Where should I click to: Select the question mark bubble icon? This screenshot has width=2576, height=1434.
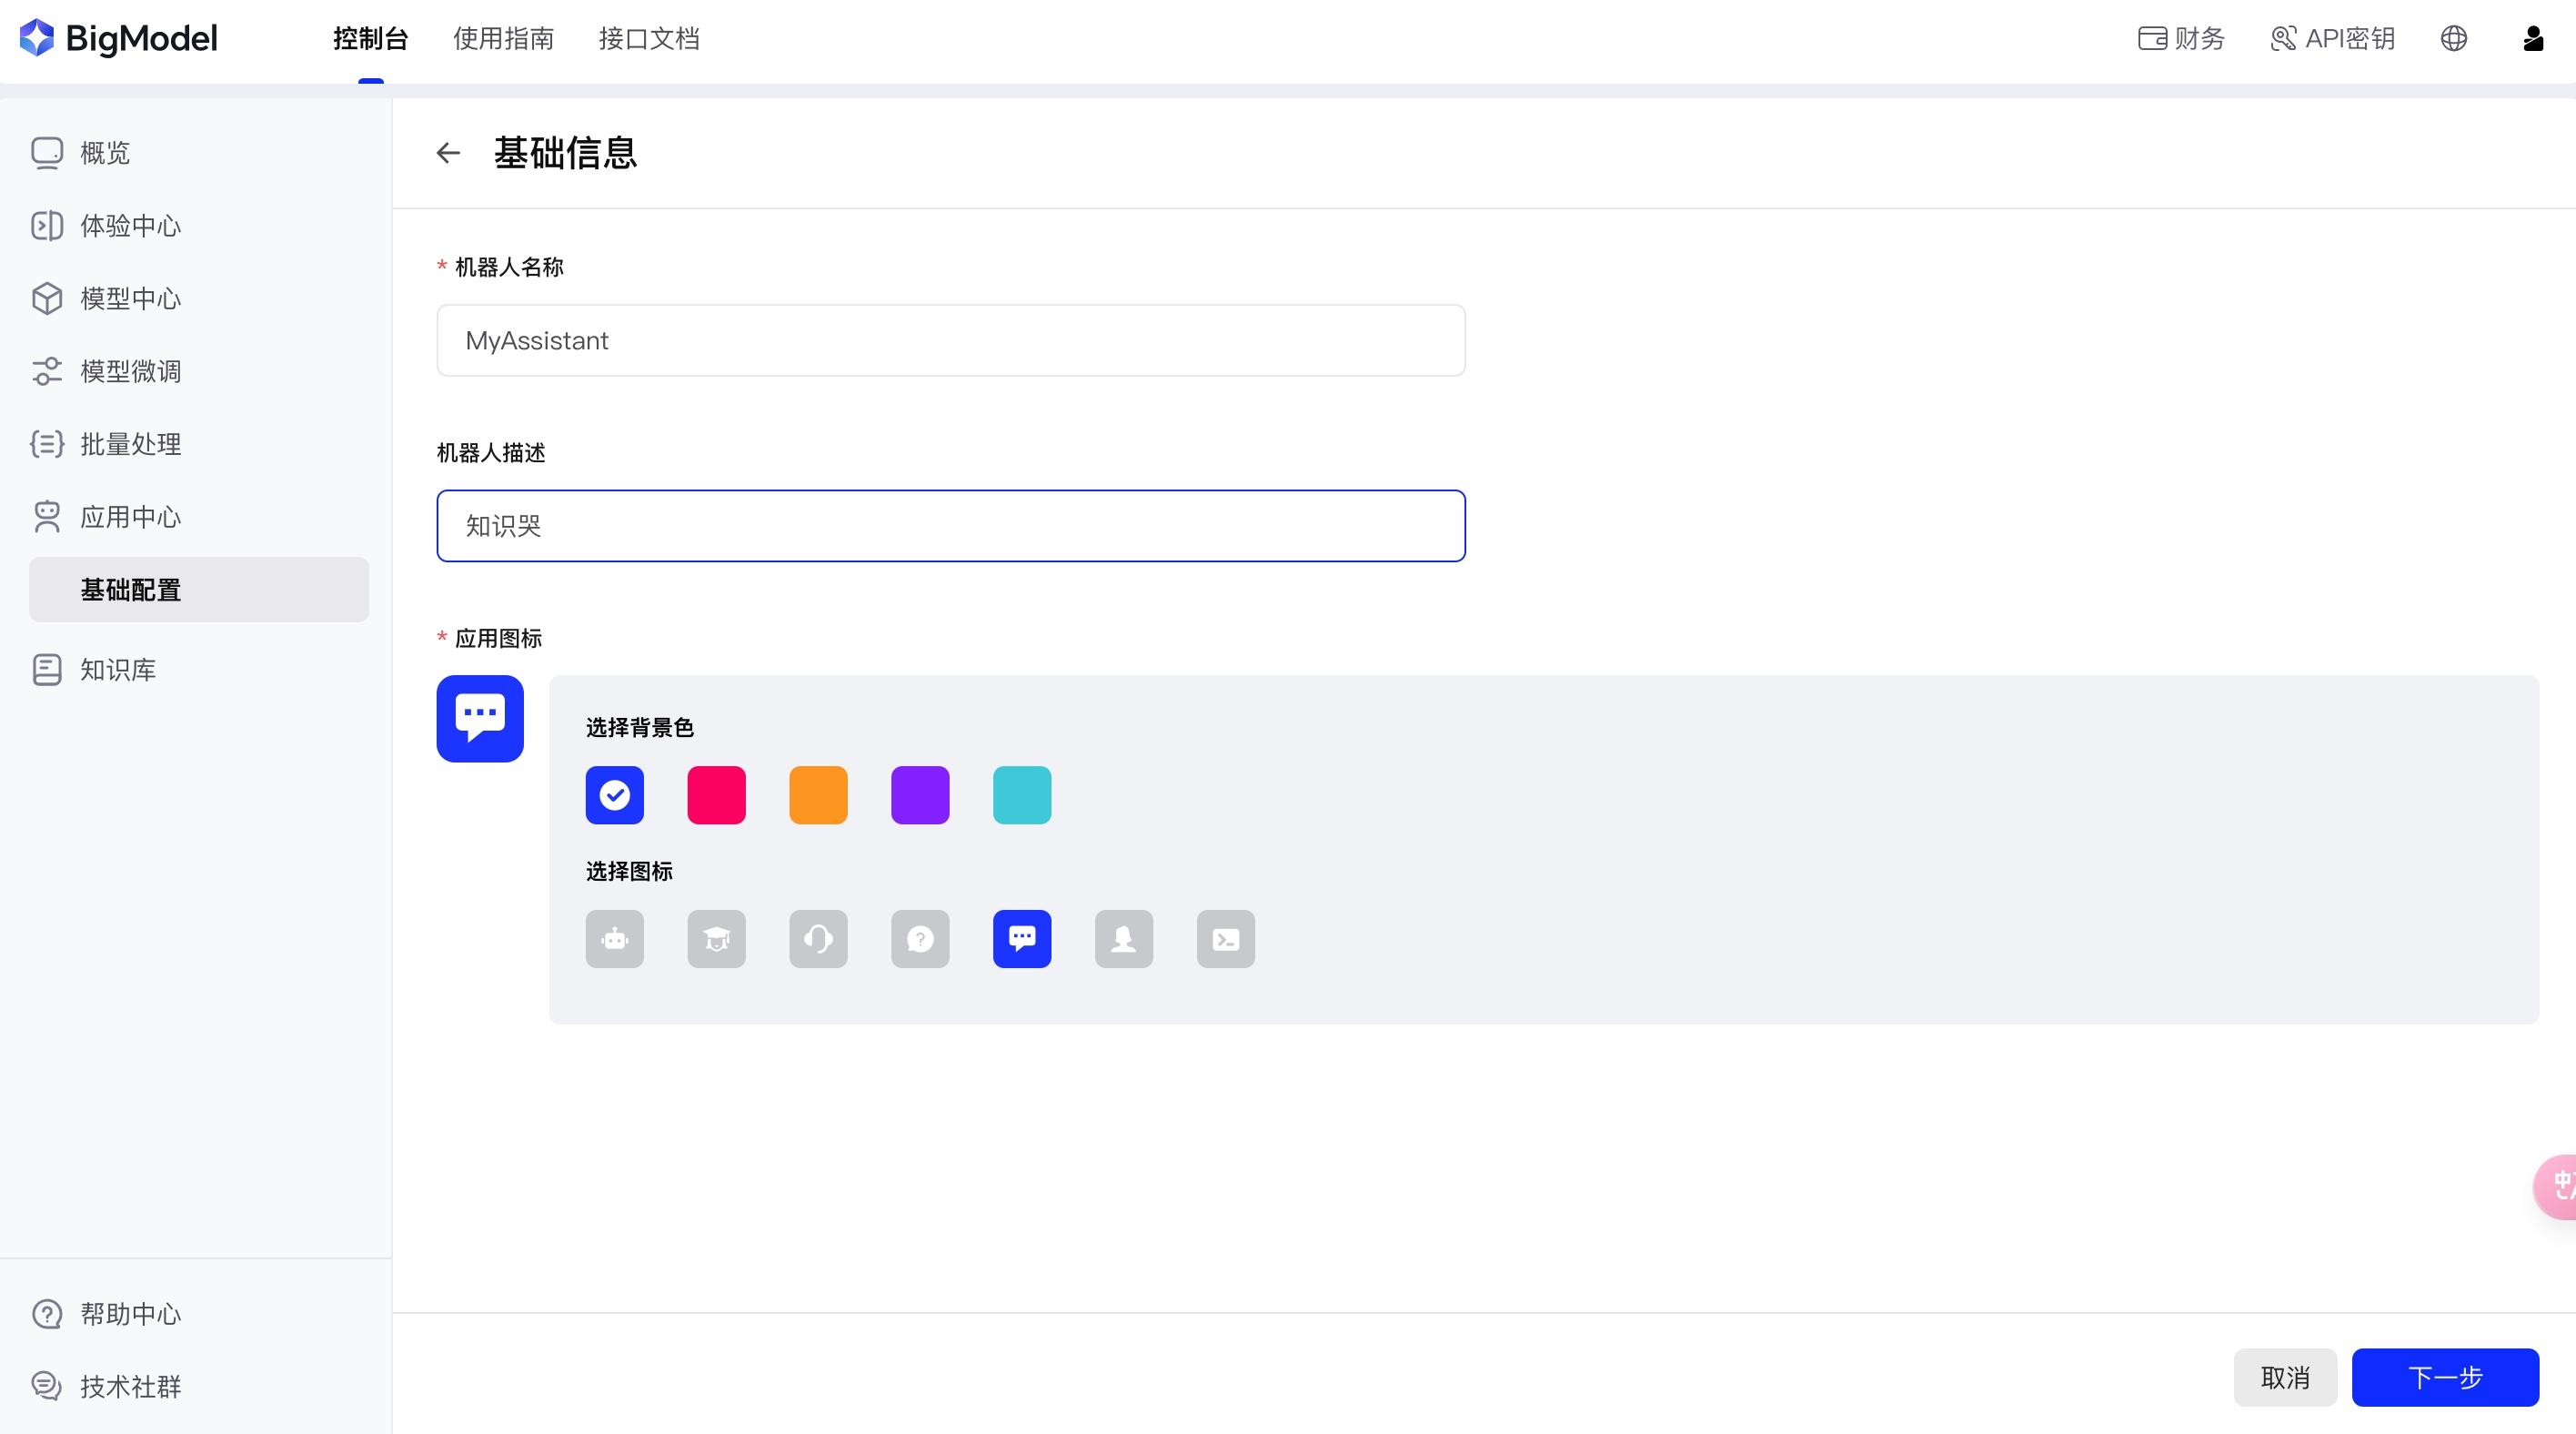920,938
